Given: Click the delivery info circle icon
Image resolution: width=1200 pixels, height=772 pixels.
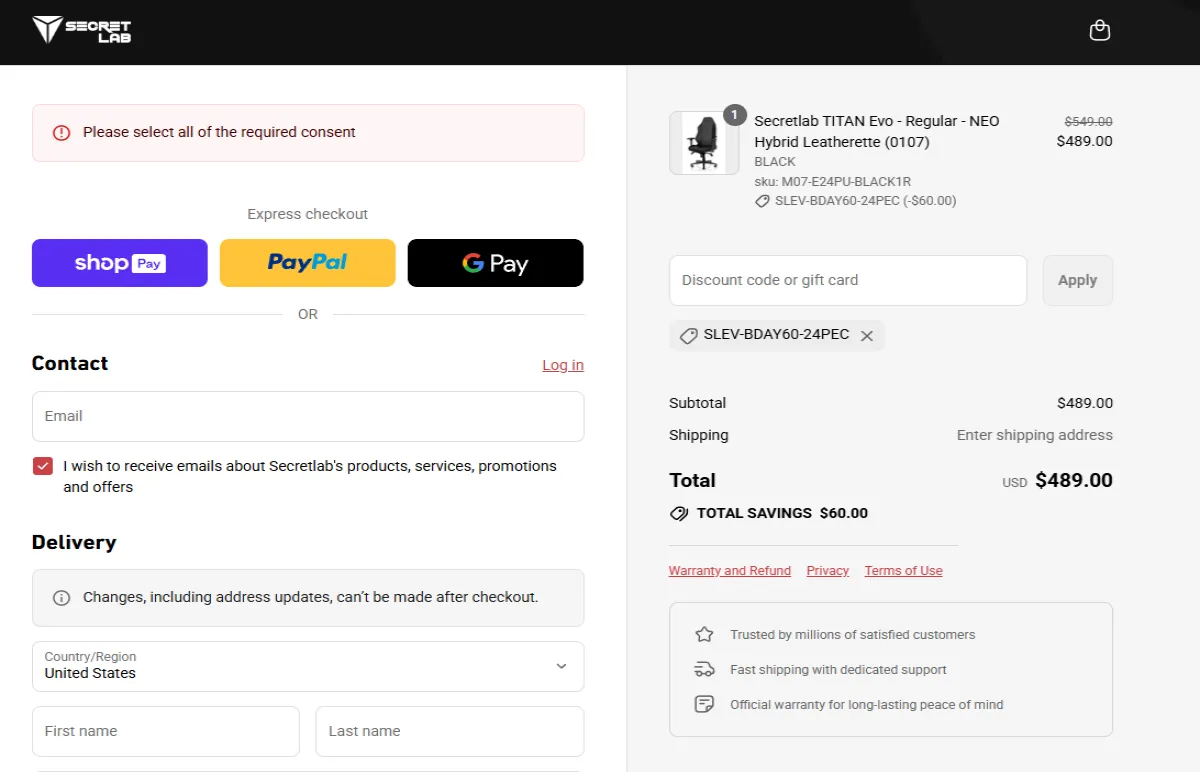Looking at the screenshot, I should pyautogui.click(x=62, y=598).
